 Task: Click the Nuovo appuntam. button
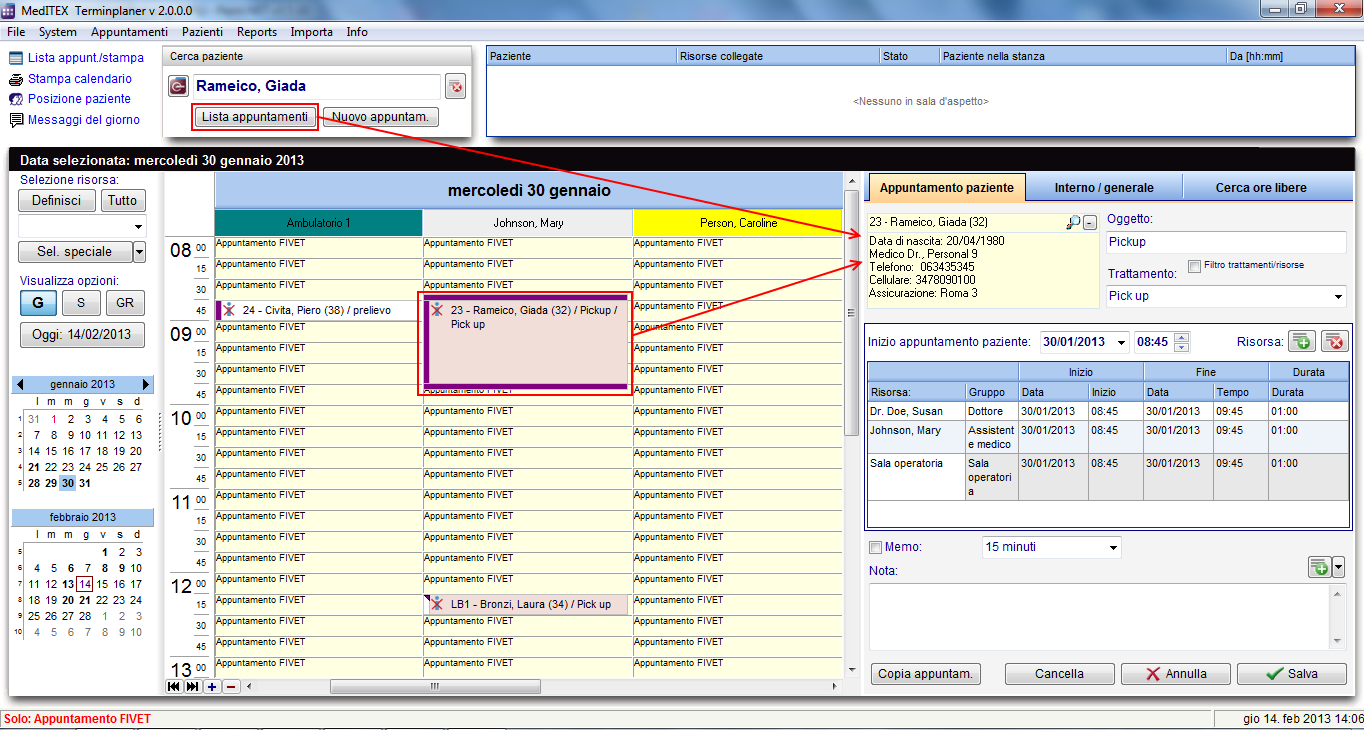tap(381, 117)
